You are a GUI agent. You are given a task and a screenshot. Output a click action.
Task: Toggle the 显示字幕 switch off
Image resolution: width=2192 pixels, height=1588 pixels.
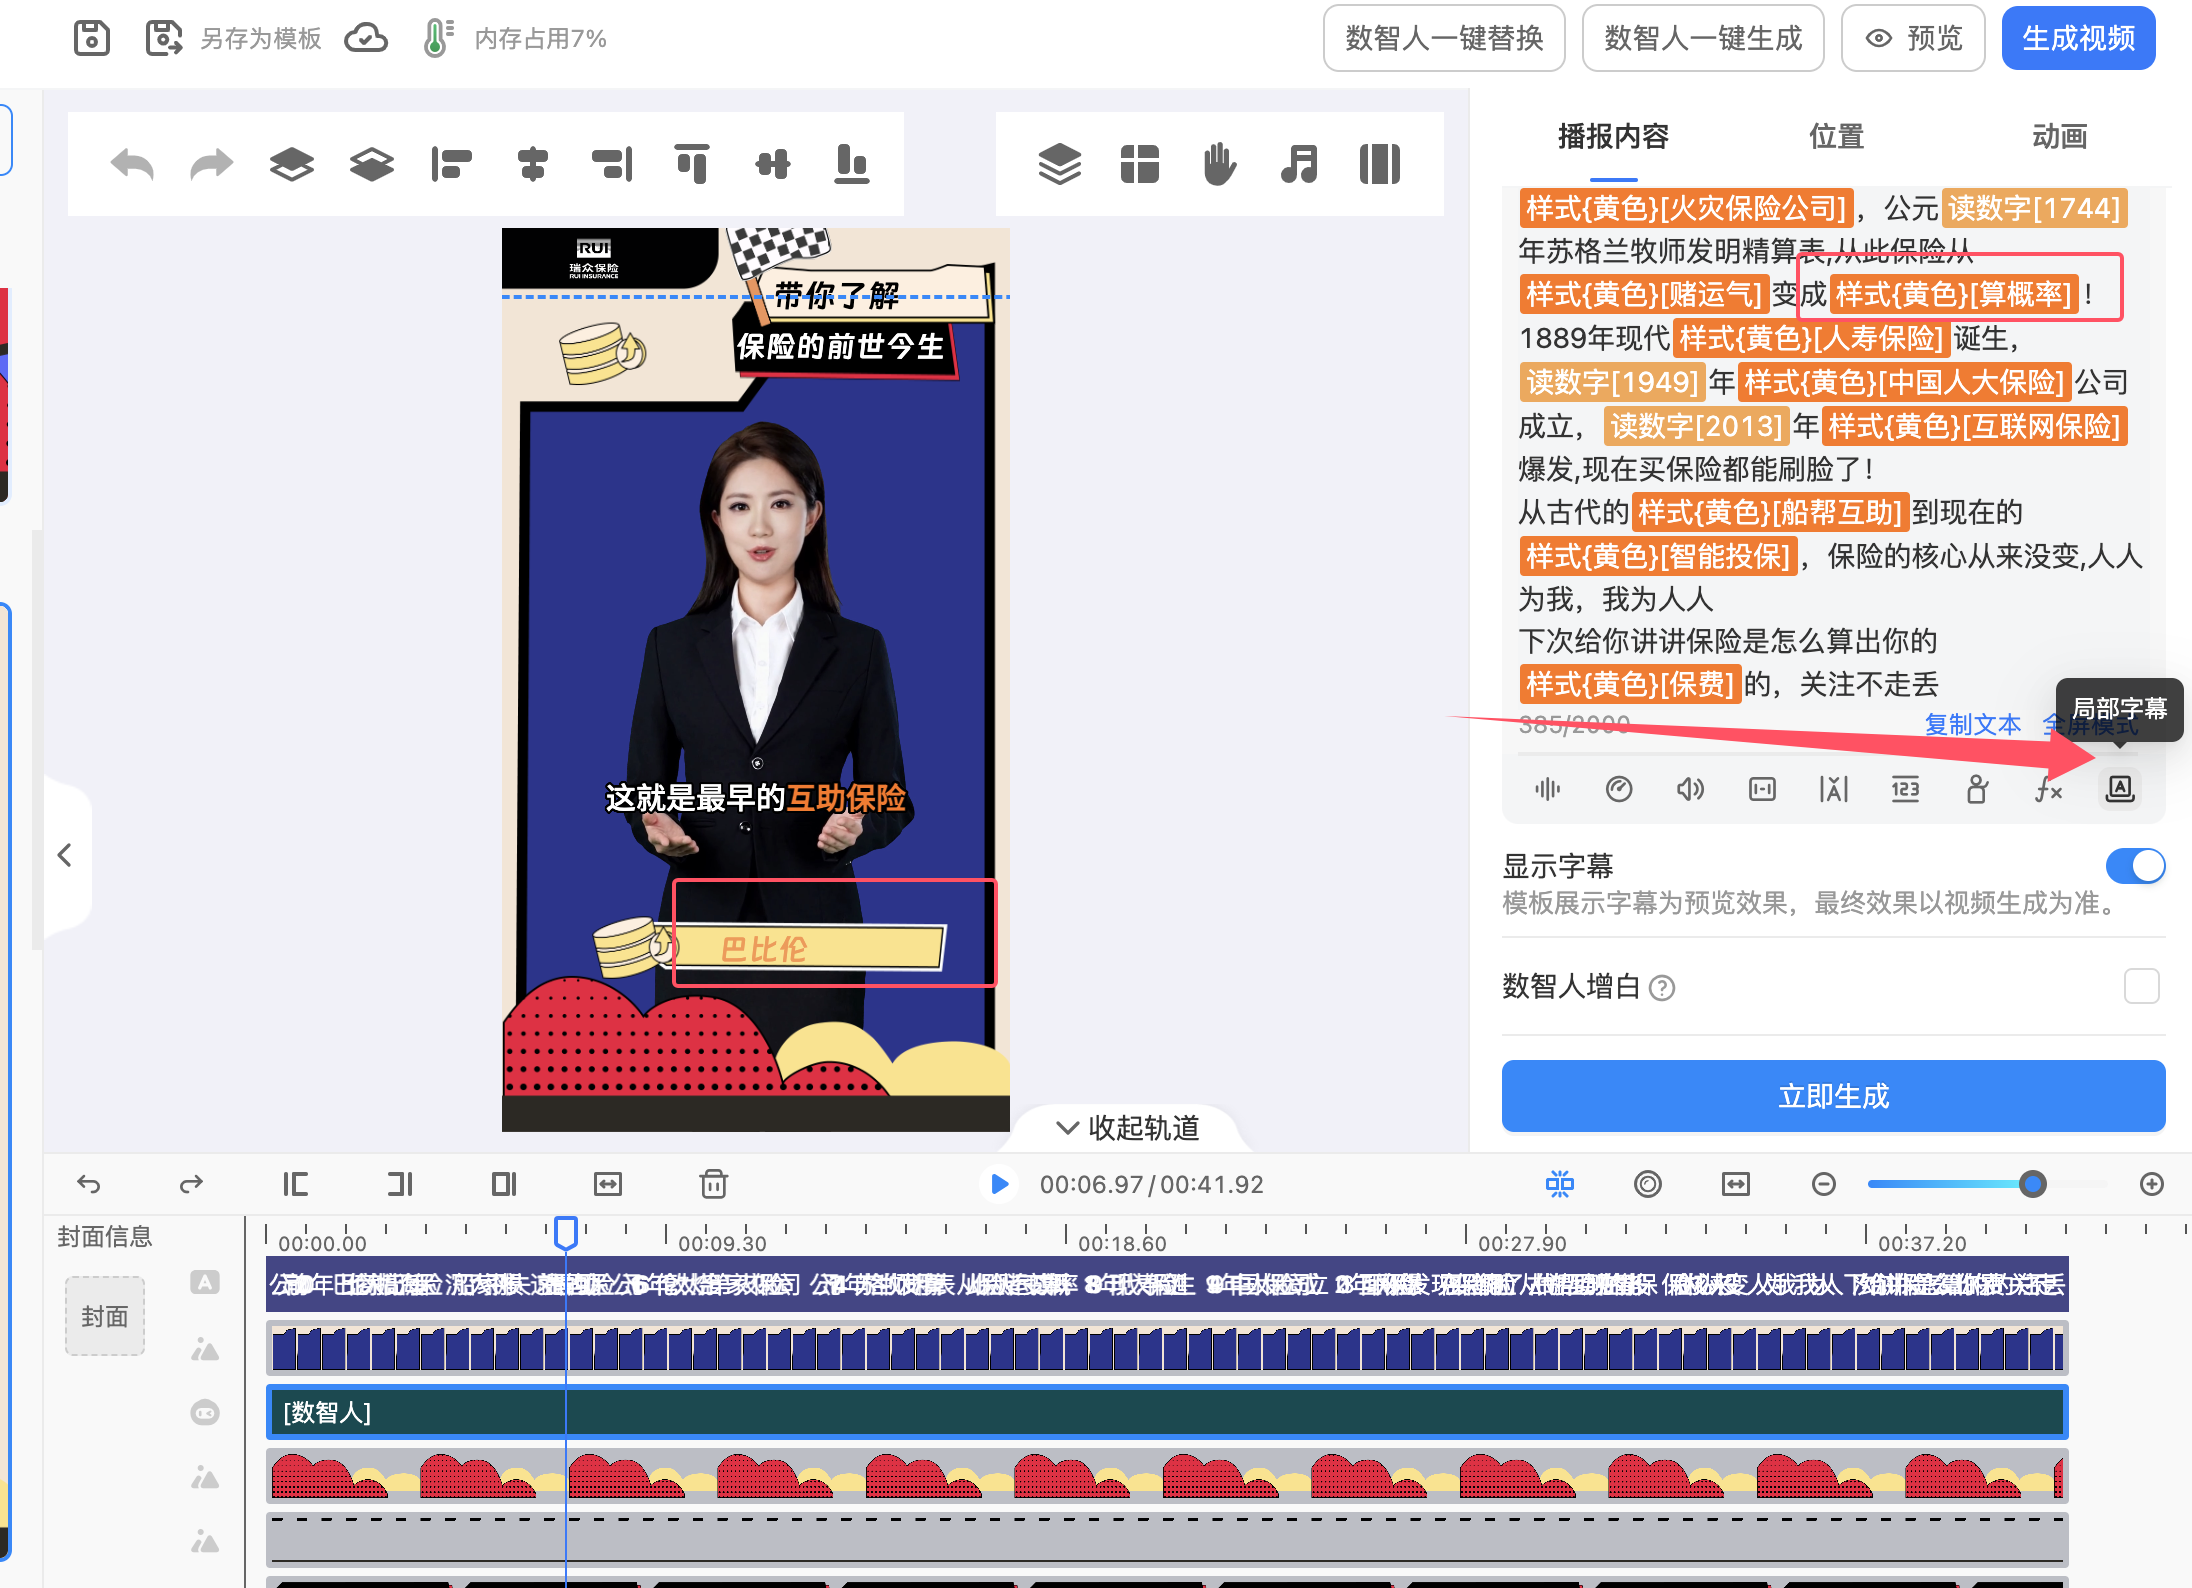2135,866
